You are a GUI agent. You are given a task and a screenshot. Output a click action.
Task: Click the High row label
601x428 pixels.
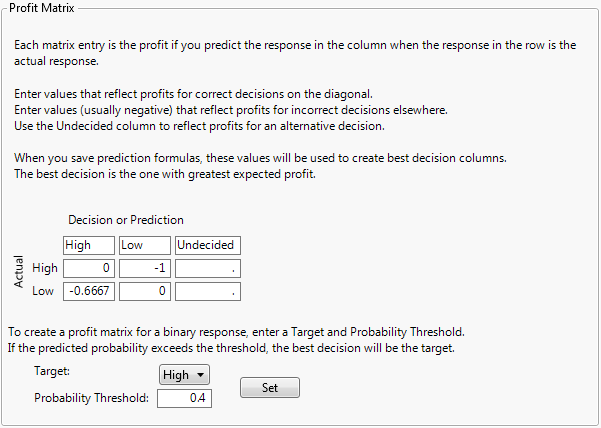(45, 268)
